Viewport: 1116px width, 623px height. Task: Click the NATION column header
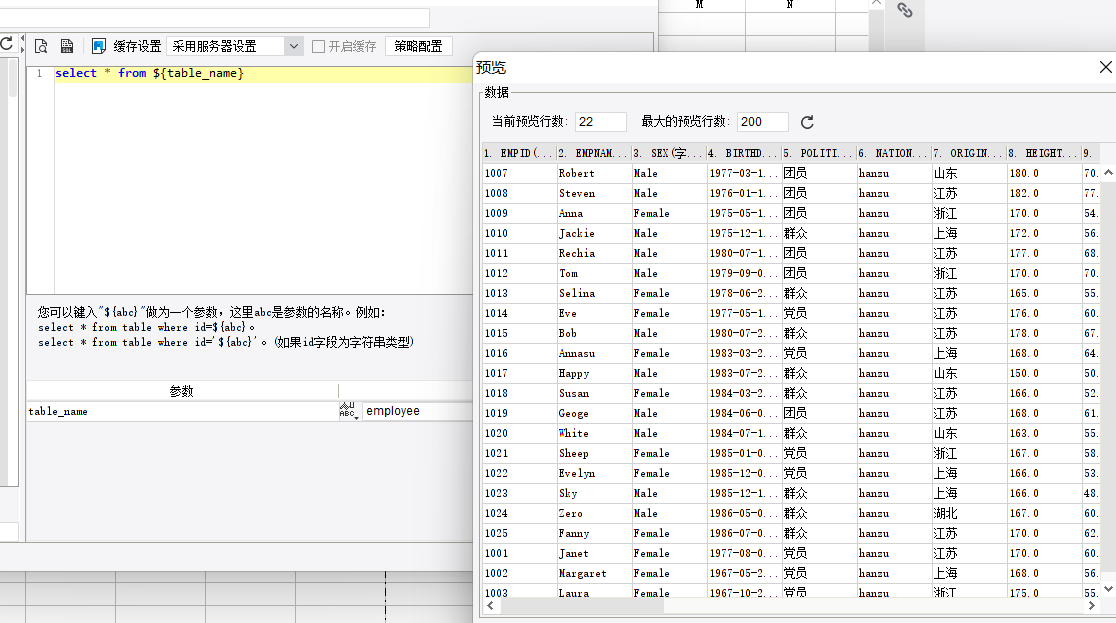[894, 153]
